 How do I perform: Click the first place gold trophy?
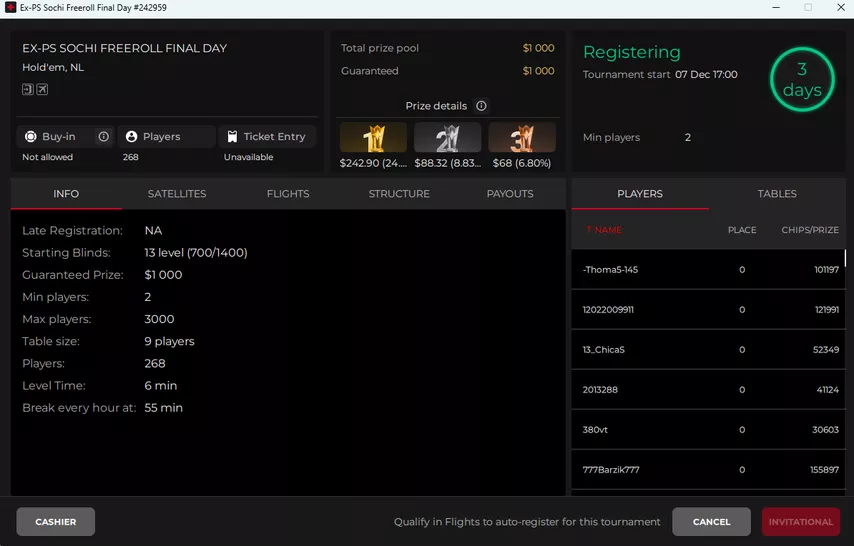tap(373, 138)
